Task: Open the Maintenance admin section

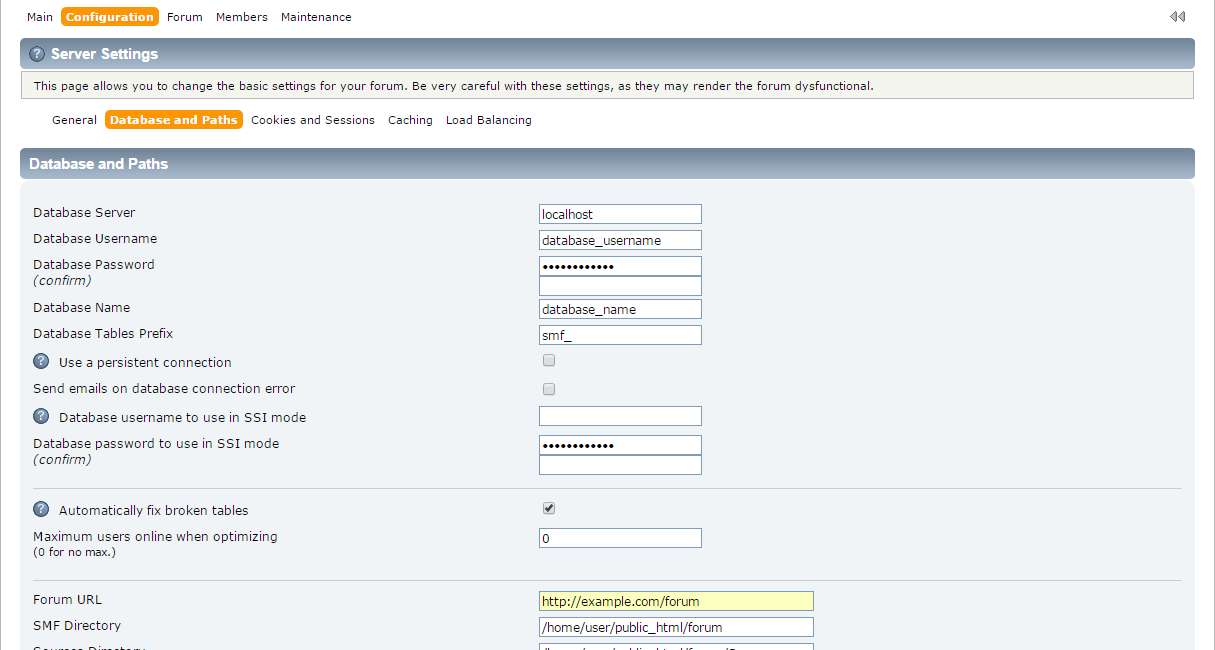Action: point(316,17)
